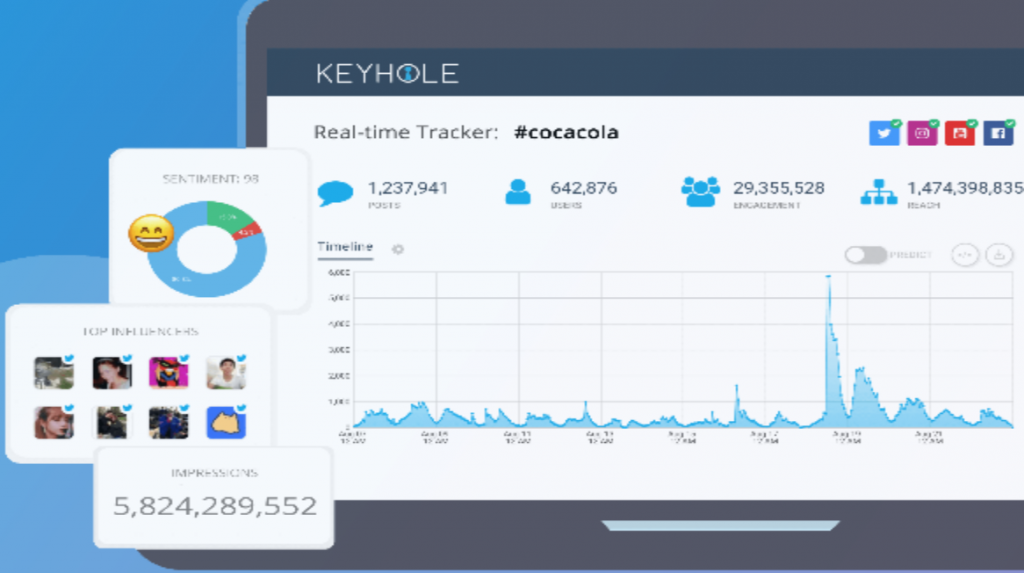Click the green segment of the sentiment donut

[229, 216]
